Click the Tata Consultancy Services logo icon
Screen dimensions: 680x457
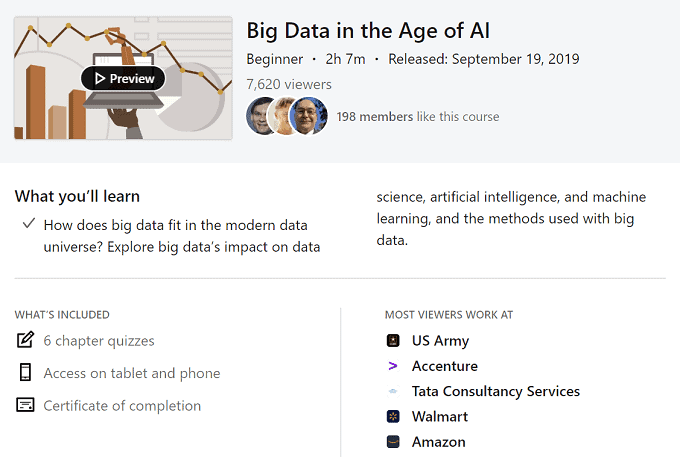pos(393,391)
